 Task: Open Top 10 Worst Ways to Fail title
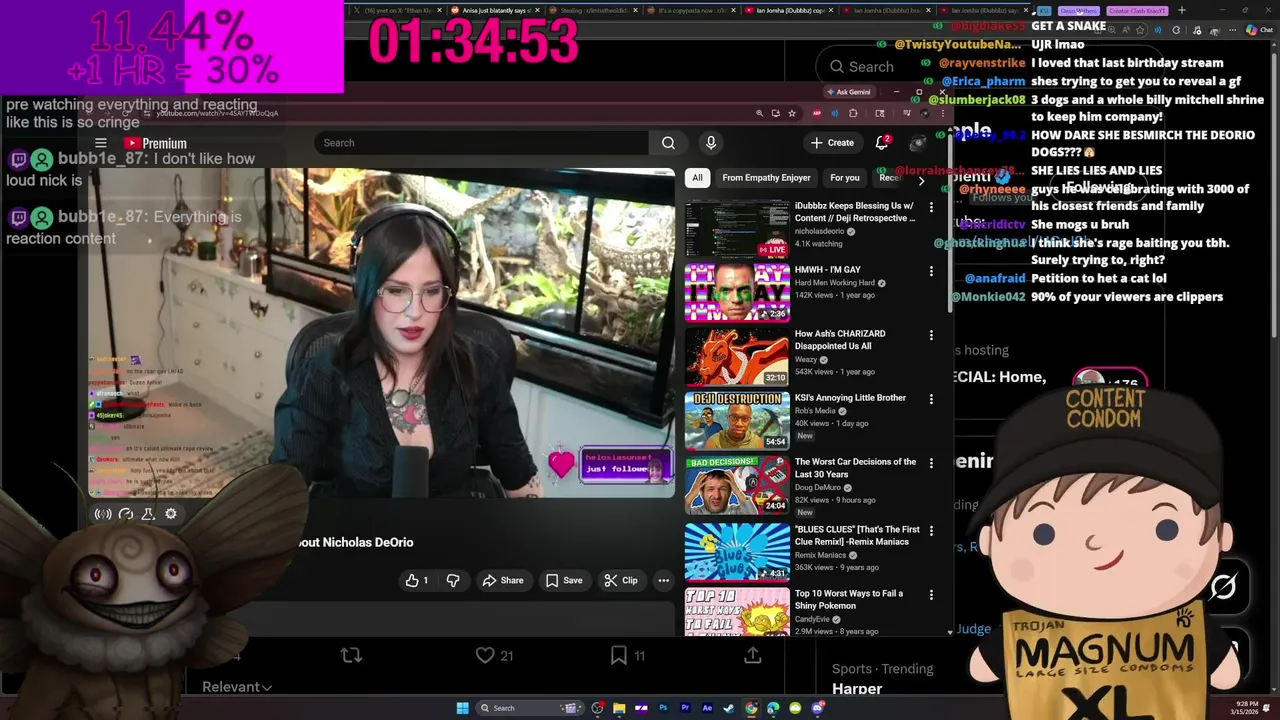849,599
